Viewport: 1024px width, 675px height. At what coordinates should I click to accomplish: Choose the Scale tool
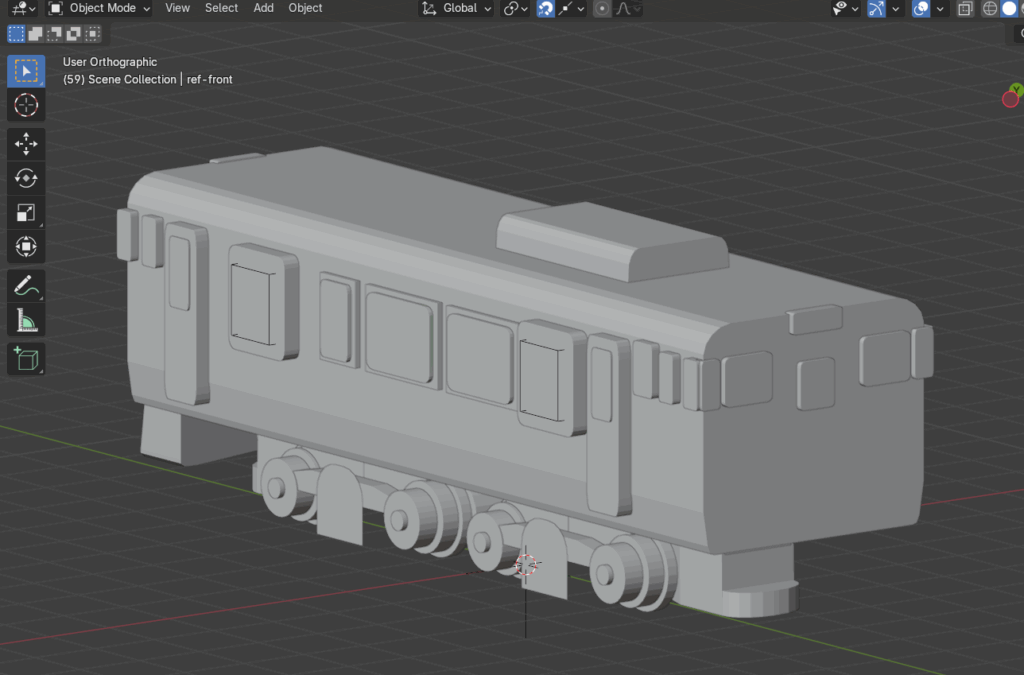(x=26, y=212)
